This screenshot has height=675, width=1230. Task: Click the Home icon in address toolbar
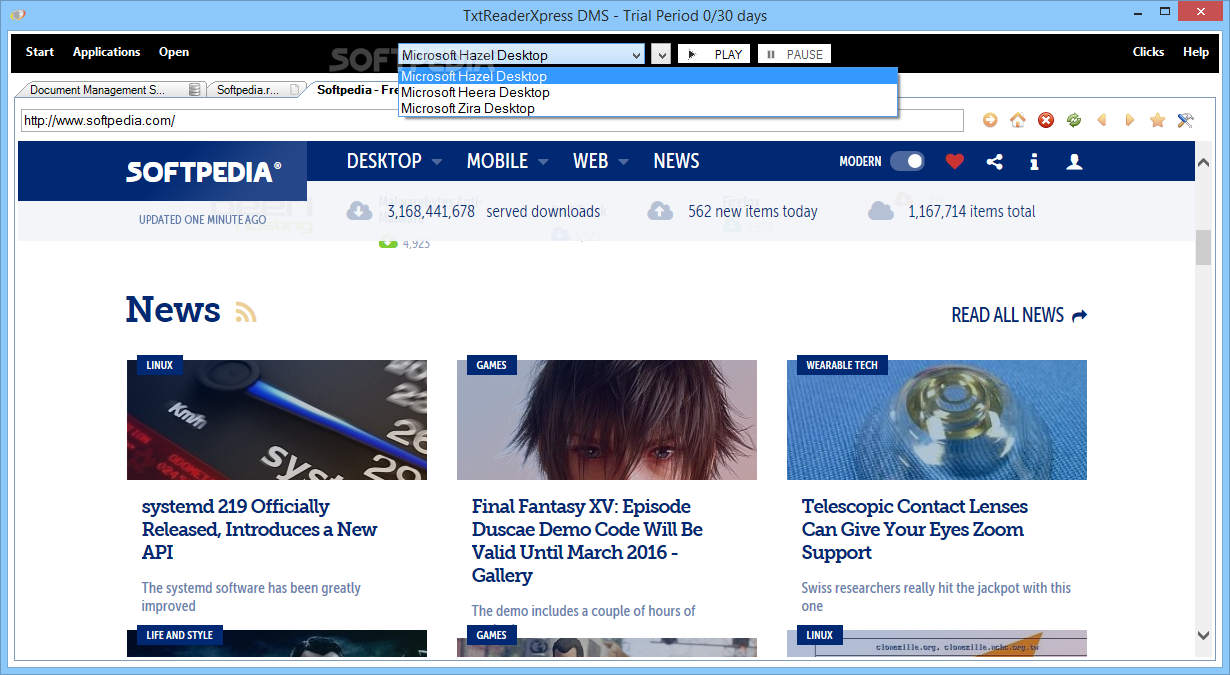coord(1018,120)
